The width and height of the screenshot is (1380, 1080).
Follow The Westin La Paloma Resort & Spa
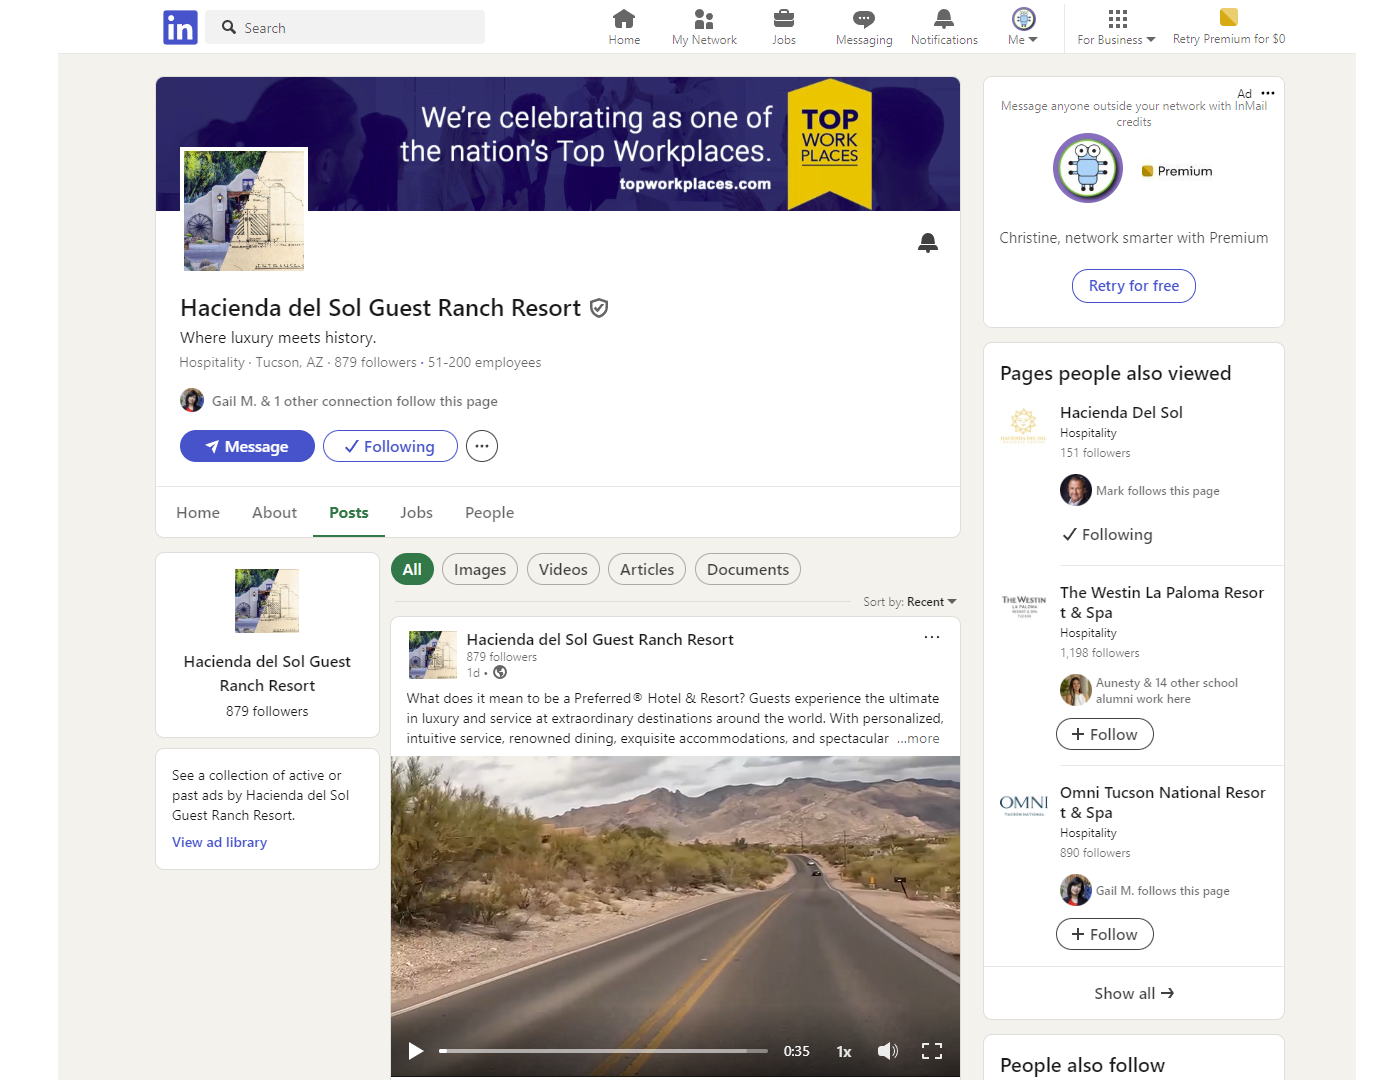pos(1104,734)
